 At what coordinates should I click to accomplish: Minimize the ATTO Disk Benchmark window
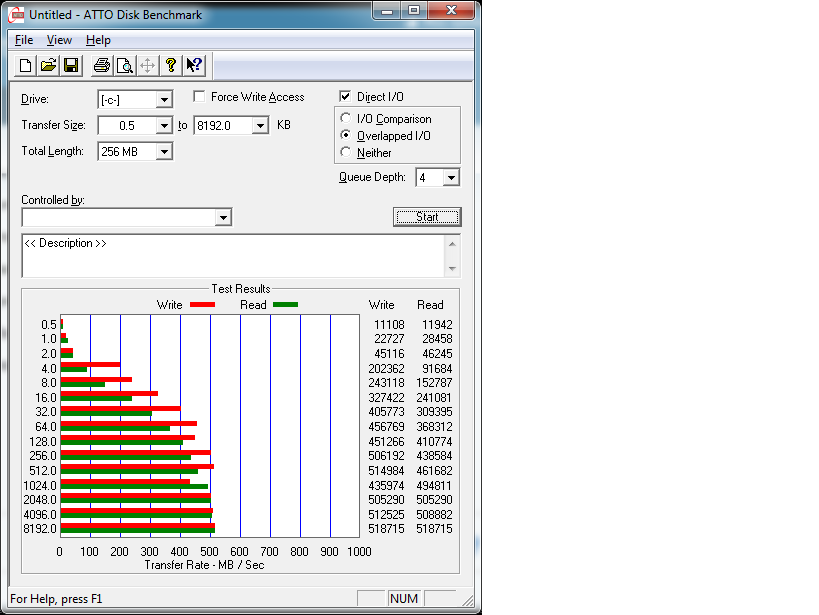click(387, 10)
